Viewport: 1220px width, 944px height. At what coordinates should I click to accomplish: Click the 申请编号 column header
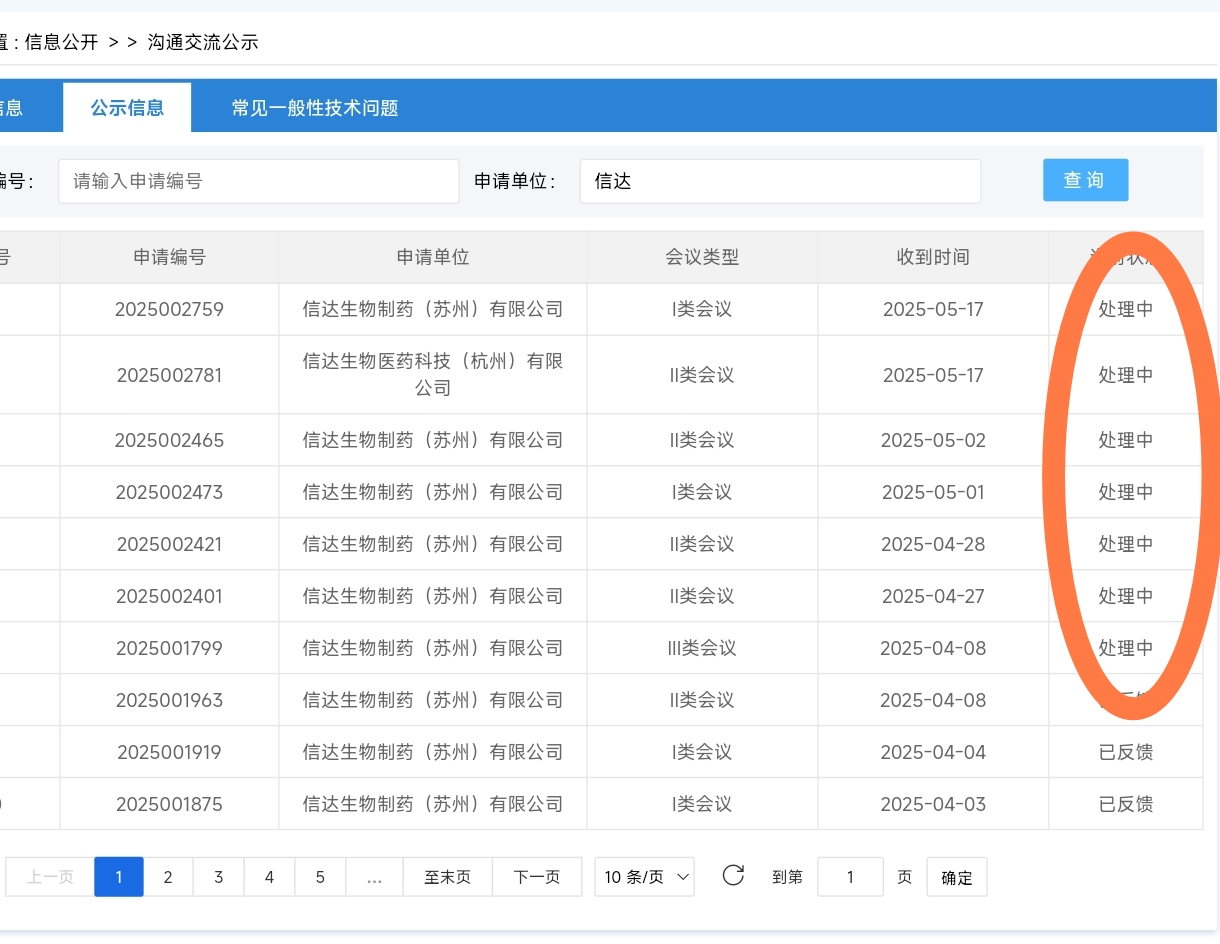point(169,257)
